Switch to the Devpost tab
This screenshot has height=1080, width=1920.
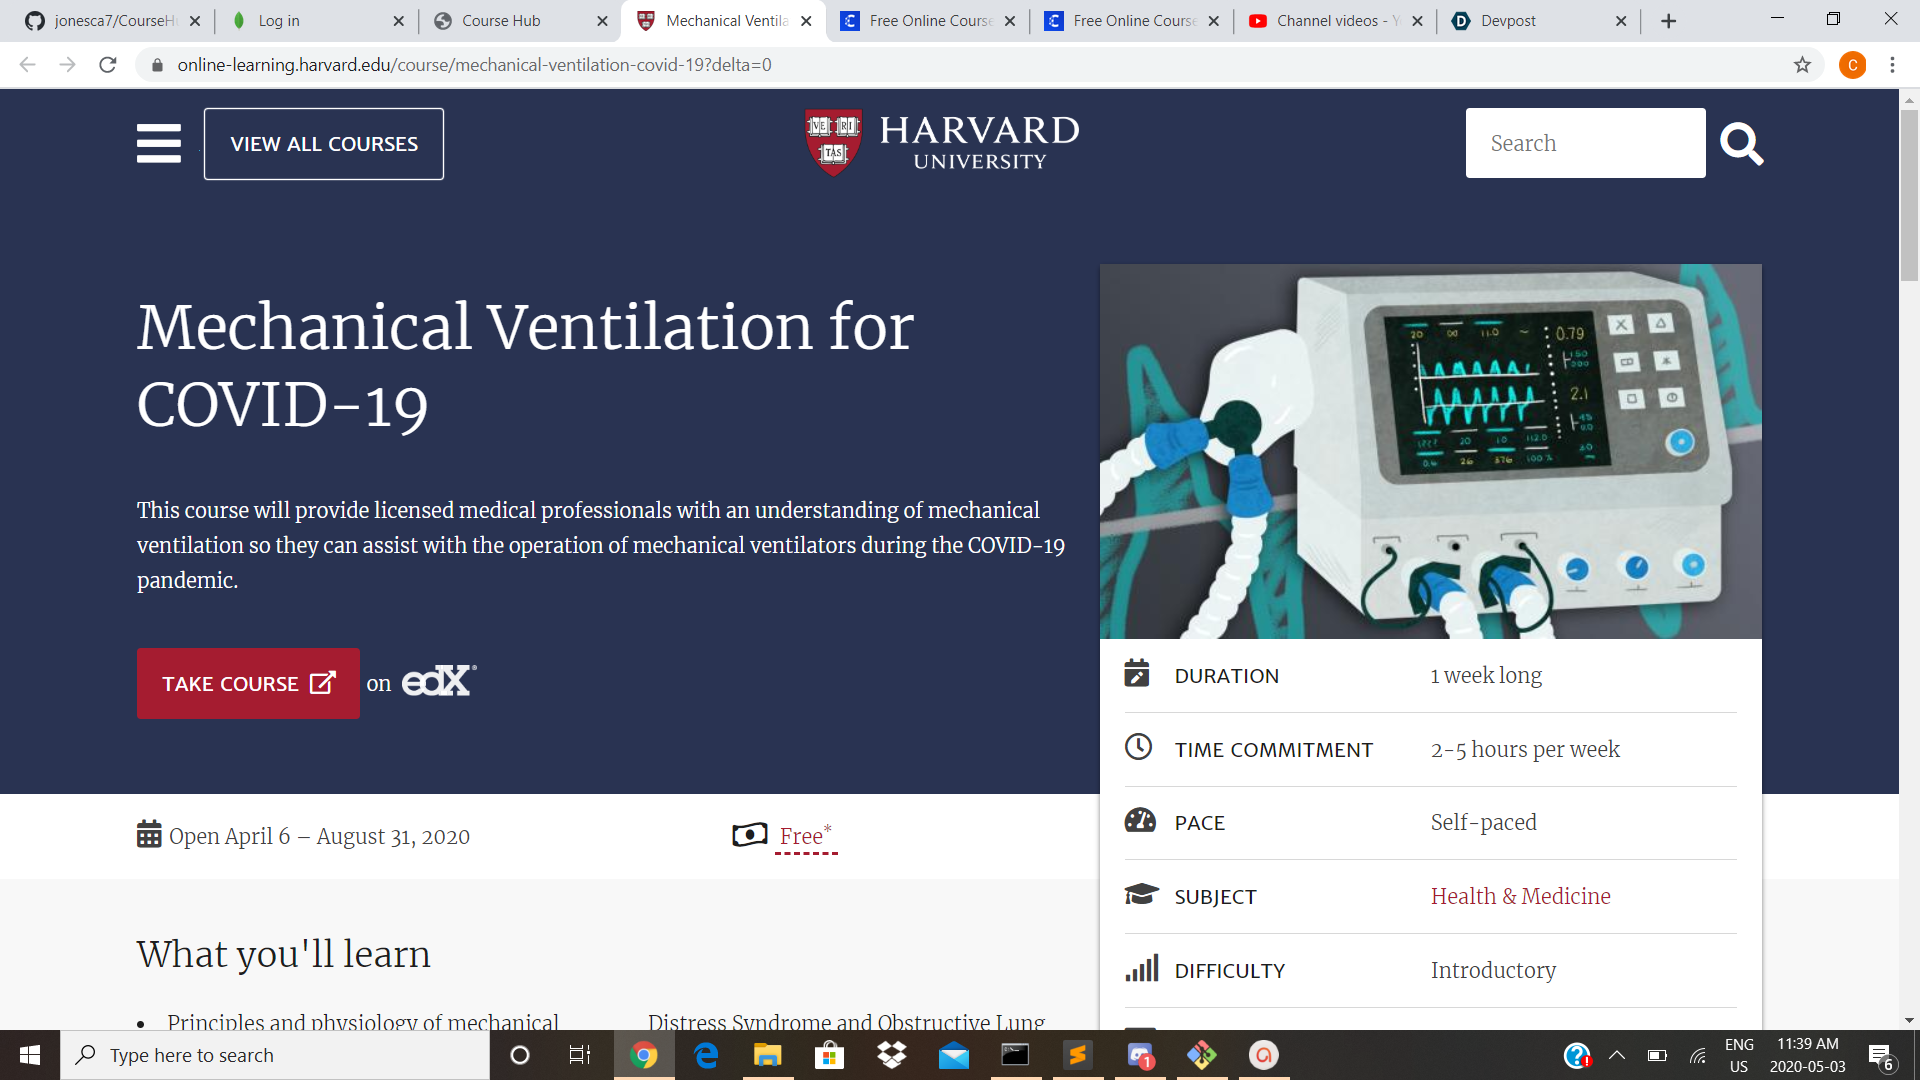pos(1508,21)
